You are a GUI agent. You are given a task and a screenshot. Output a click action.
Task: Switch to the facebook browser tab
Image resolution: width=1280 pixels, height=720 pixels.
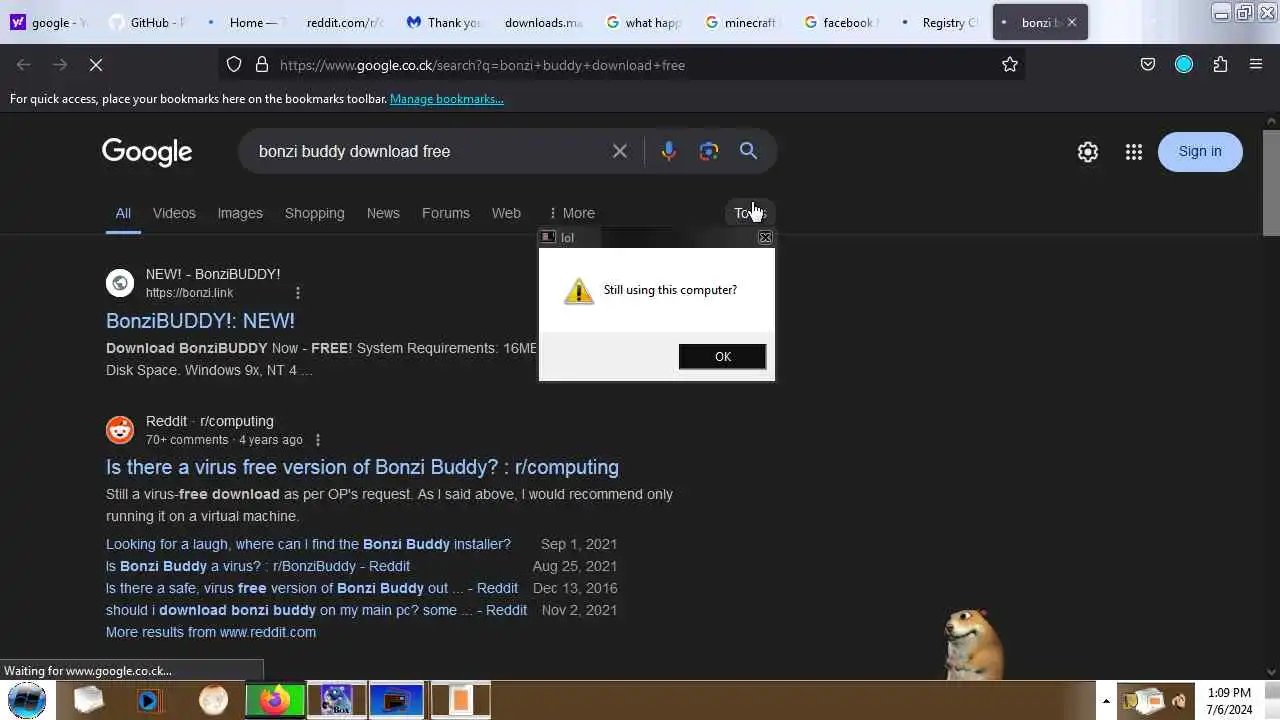pos(840,22)
